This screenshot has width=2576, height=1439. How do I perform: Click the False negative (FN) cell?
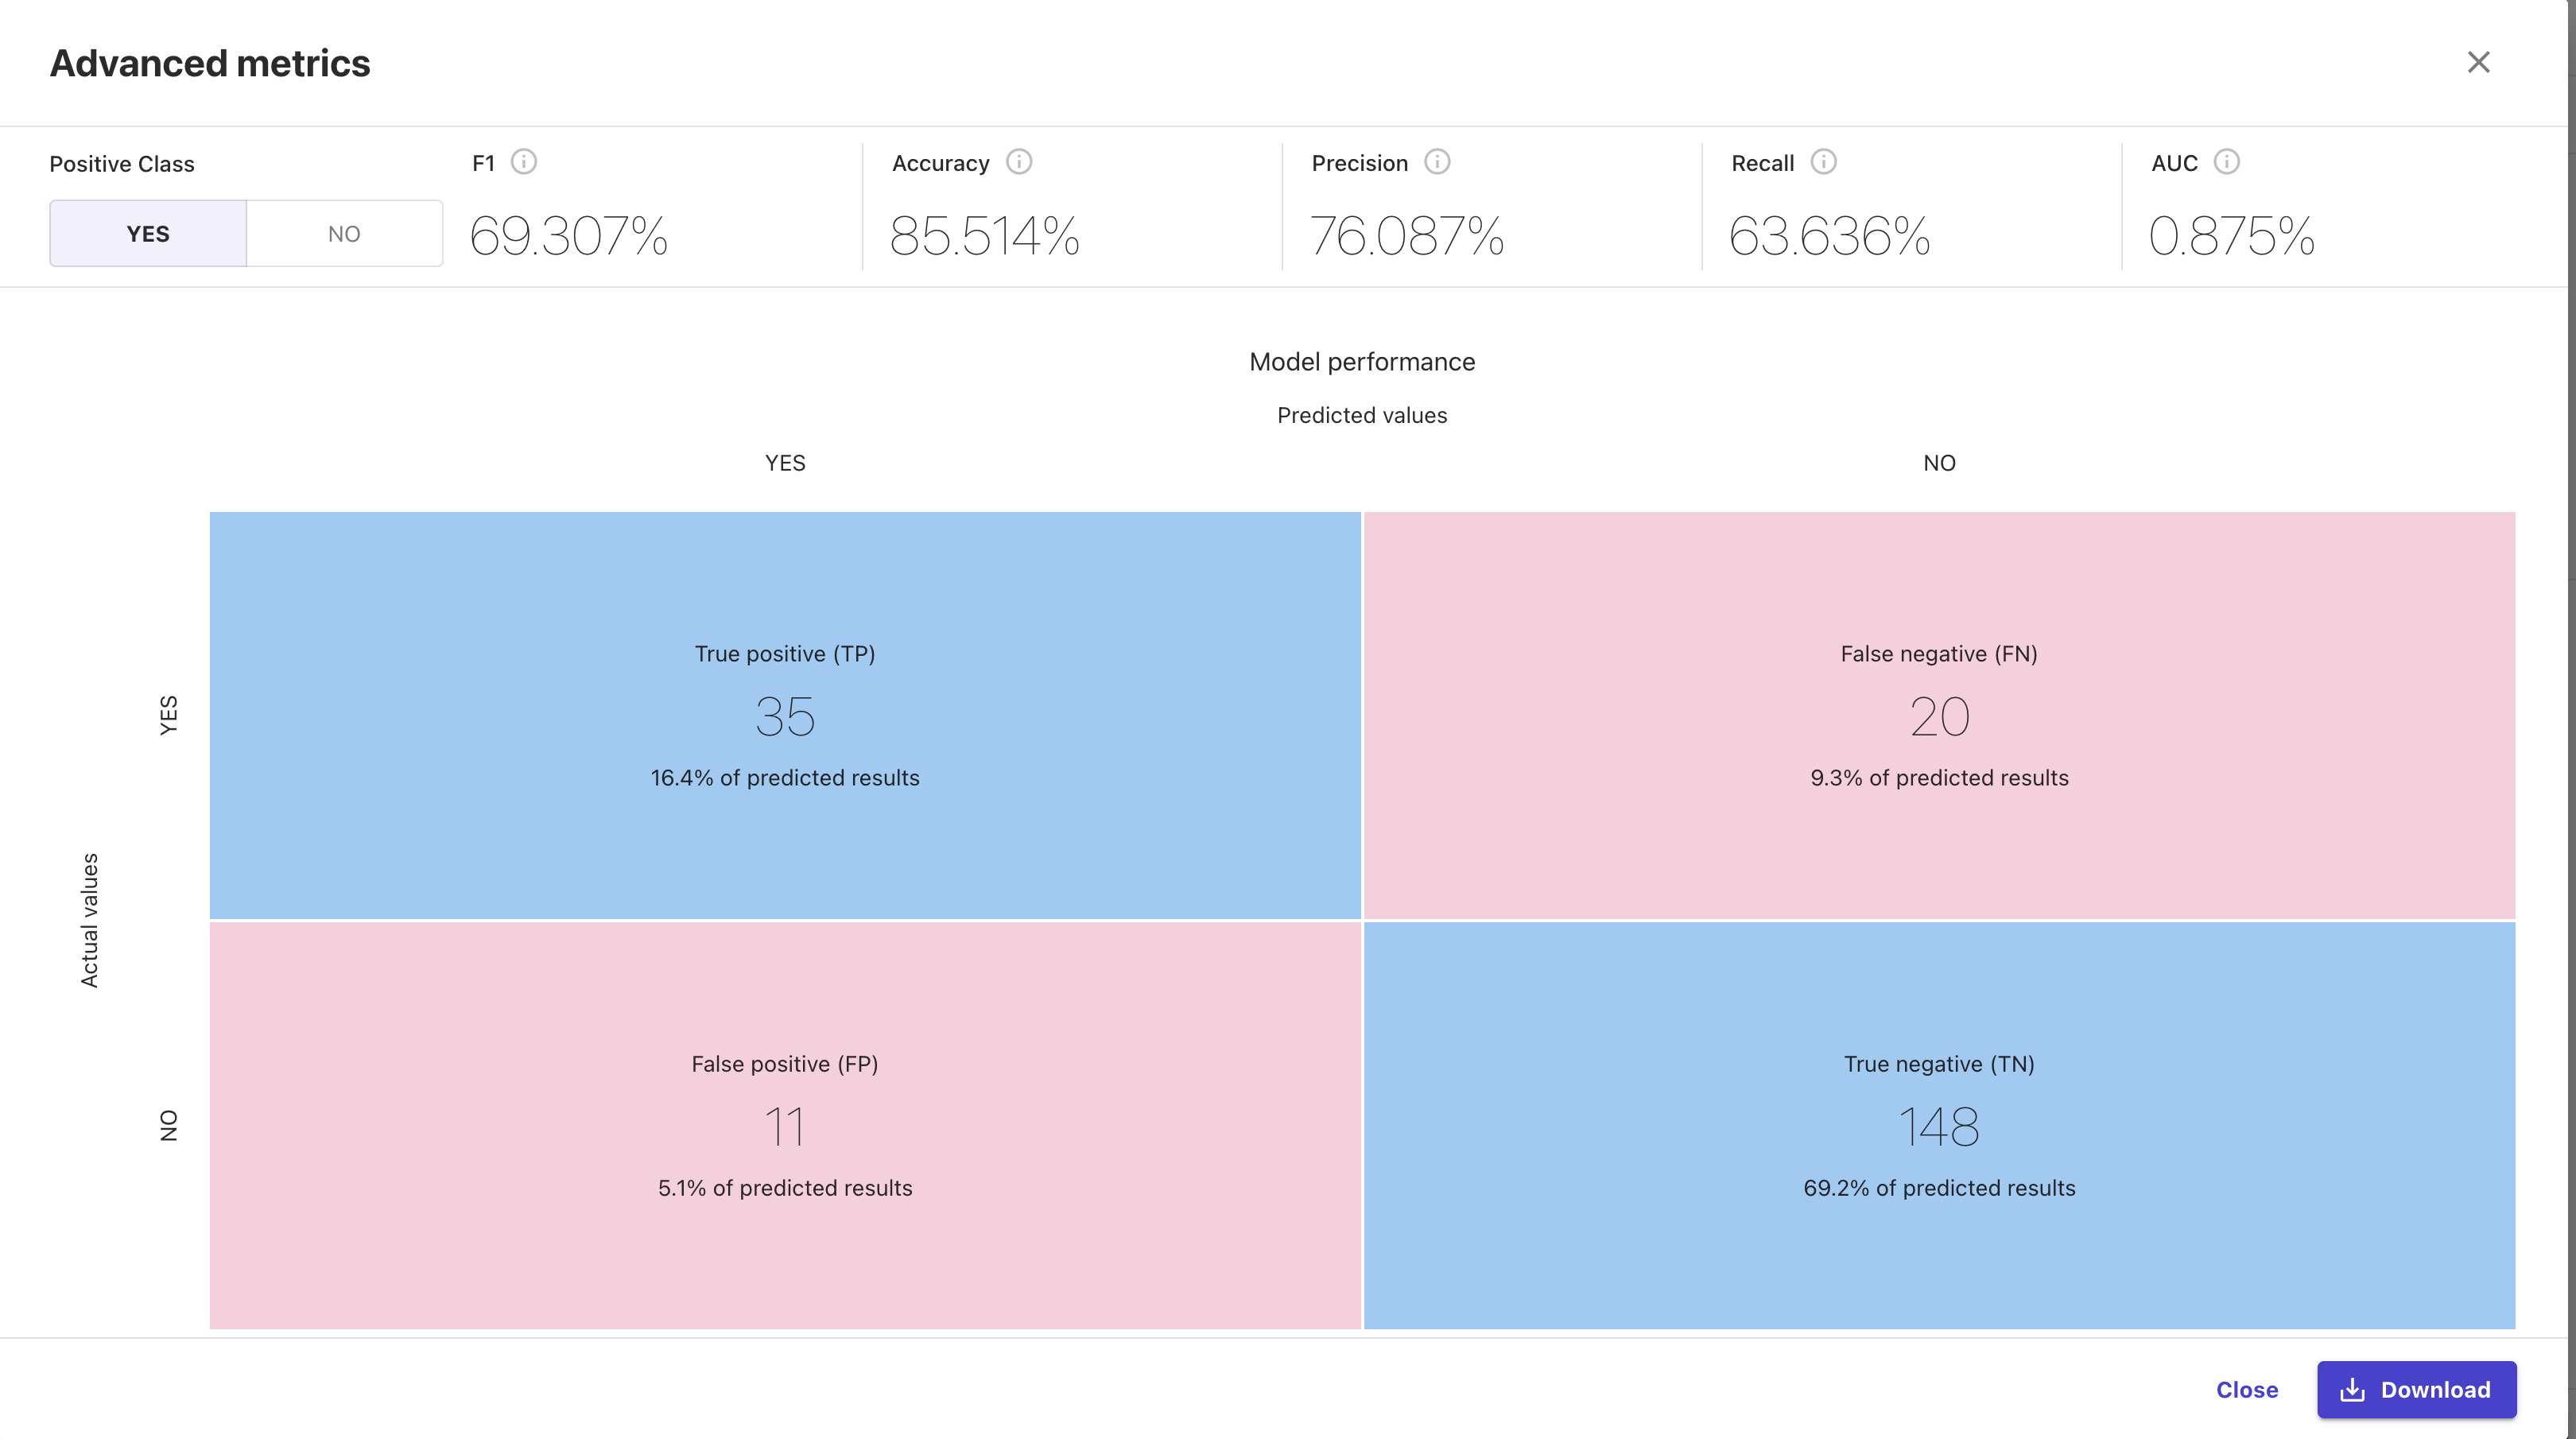tap(1938, 715)
